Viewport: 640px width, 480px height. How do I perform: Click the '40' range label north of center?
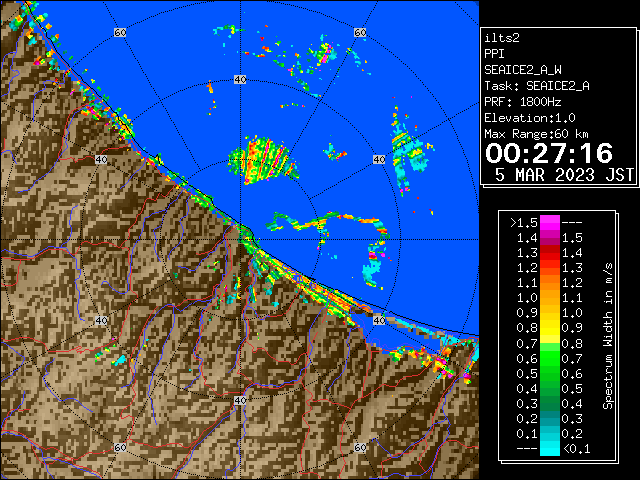240,80
